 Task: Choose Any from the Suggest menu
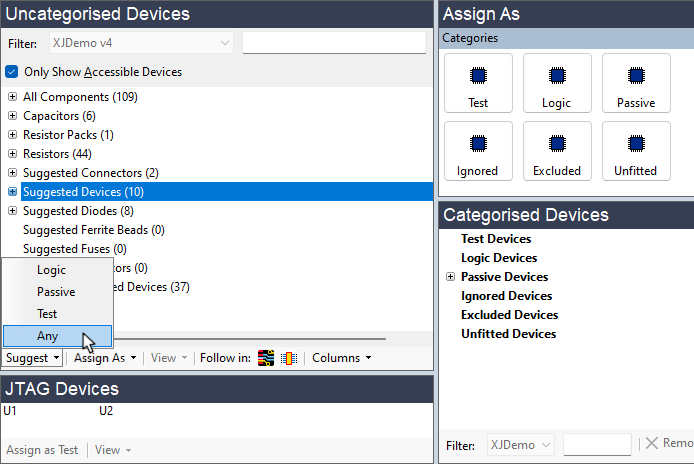[x=48, y=336]
